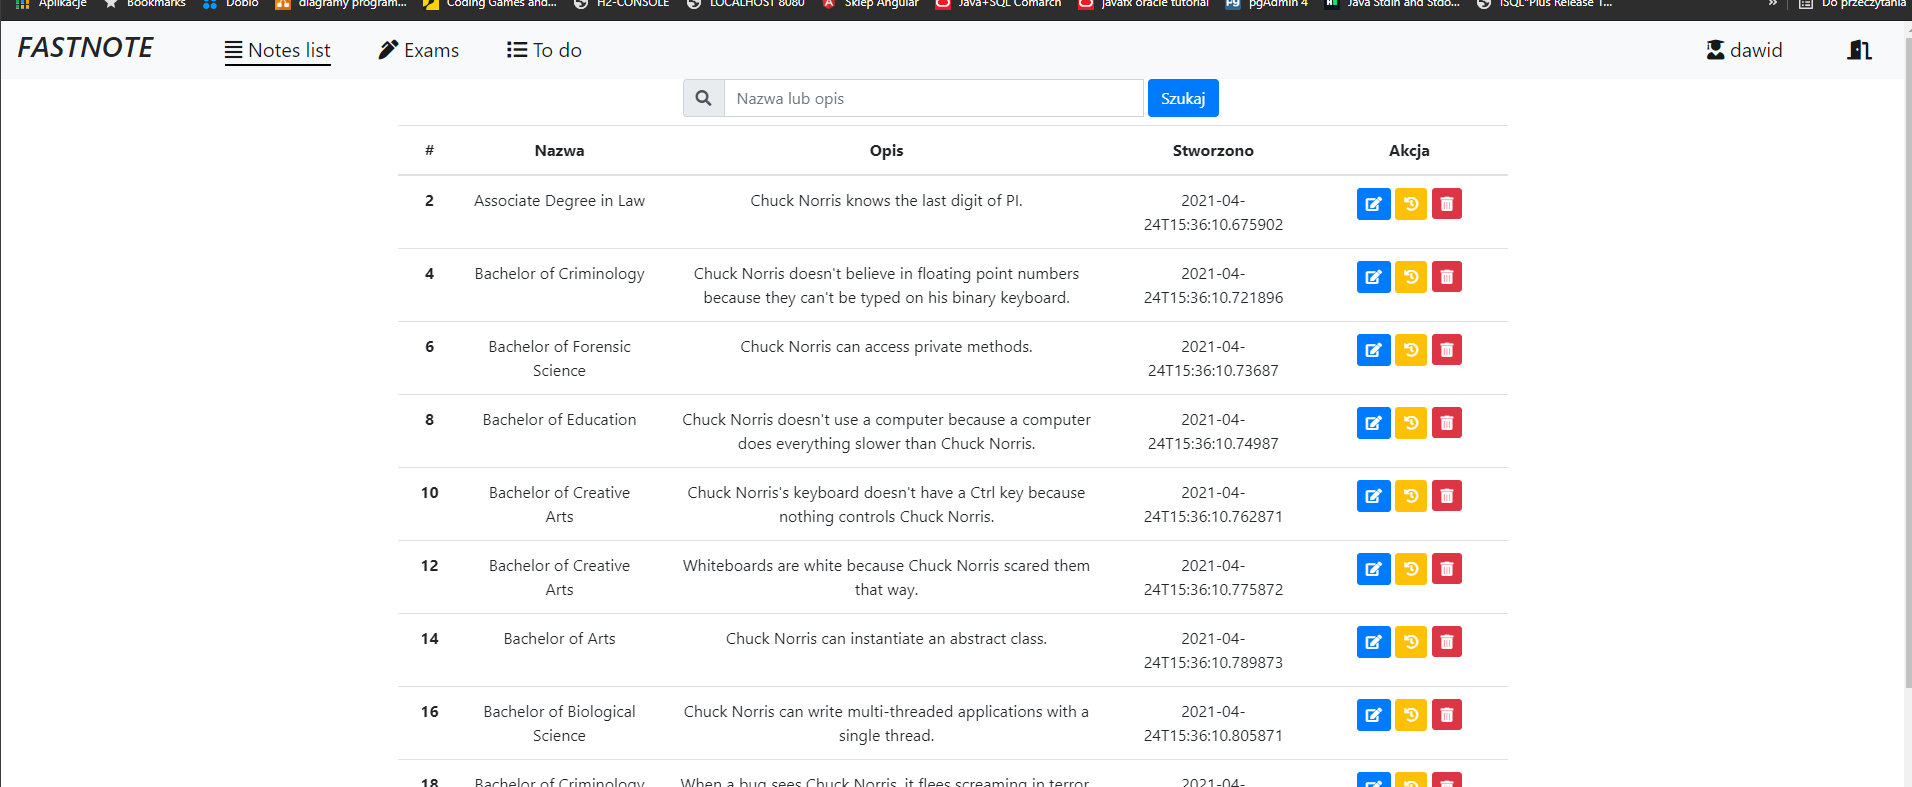
Task: Click the Stworzono column header
Action: pos(1213,151)
